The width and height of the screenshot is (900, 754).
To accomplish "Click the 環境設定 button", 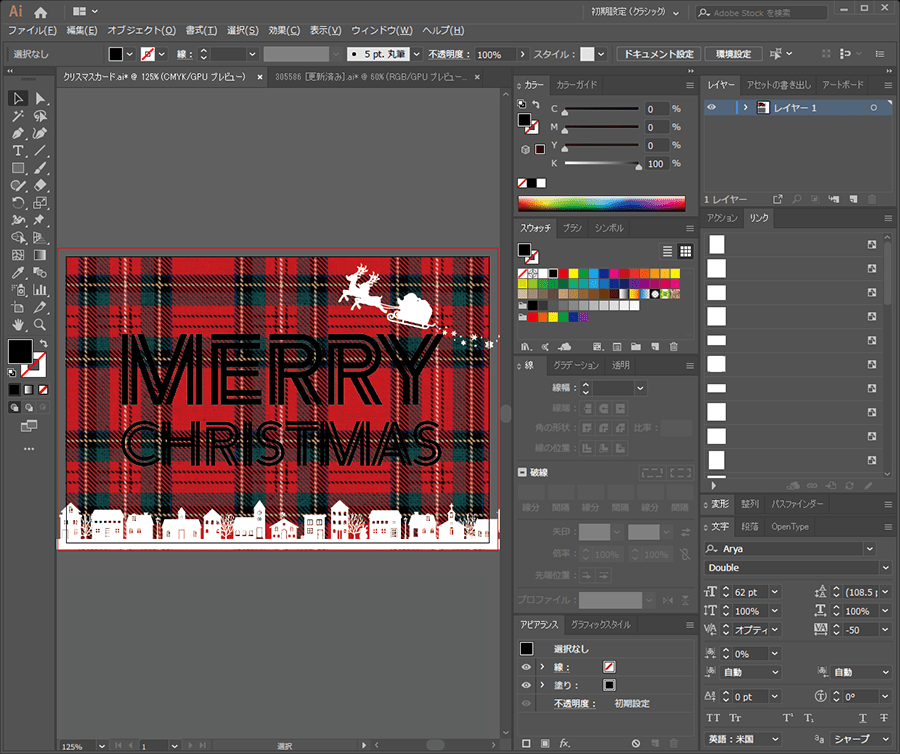I will click(x=733, y=54).
